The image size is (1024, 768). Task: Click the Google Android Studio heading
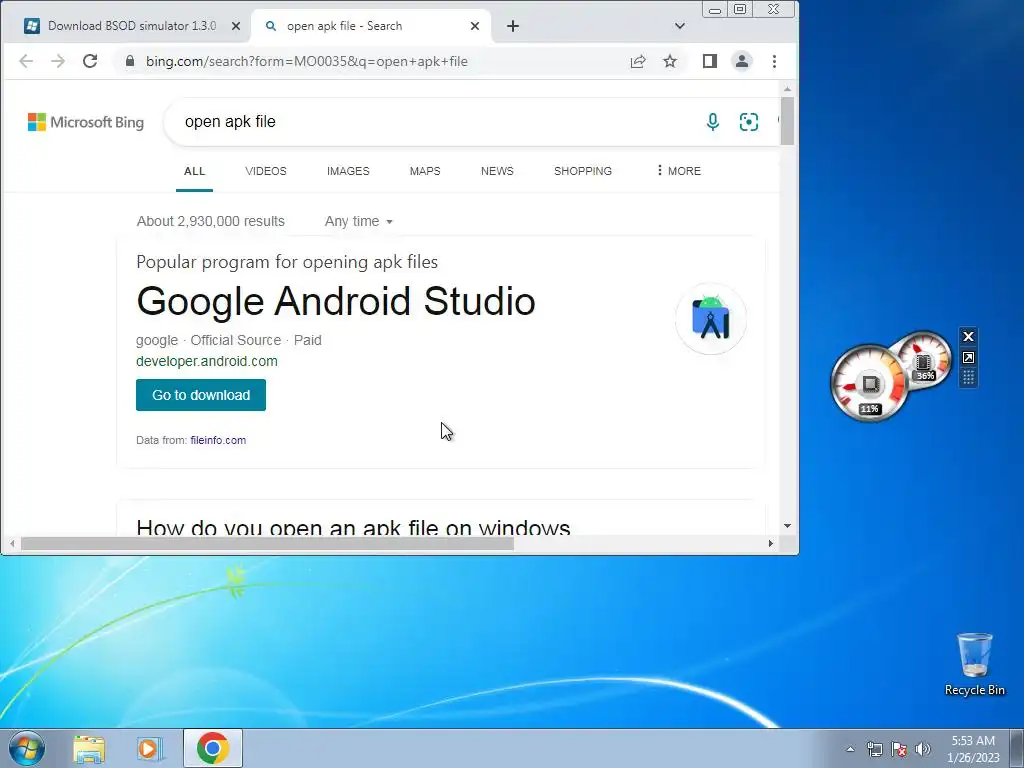[x=336, y=301]
